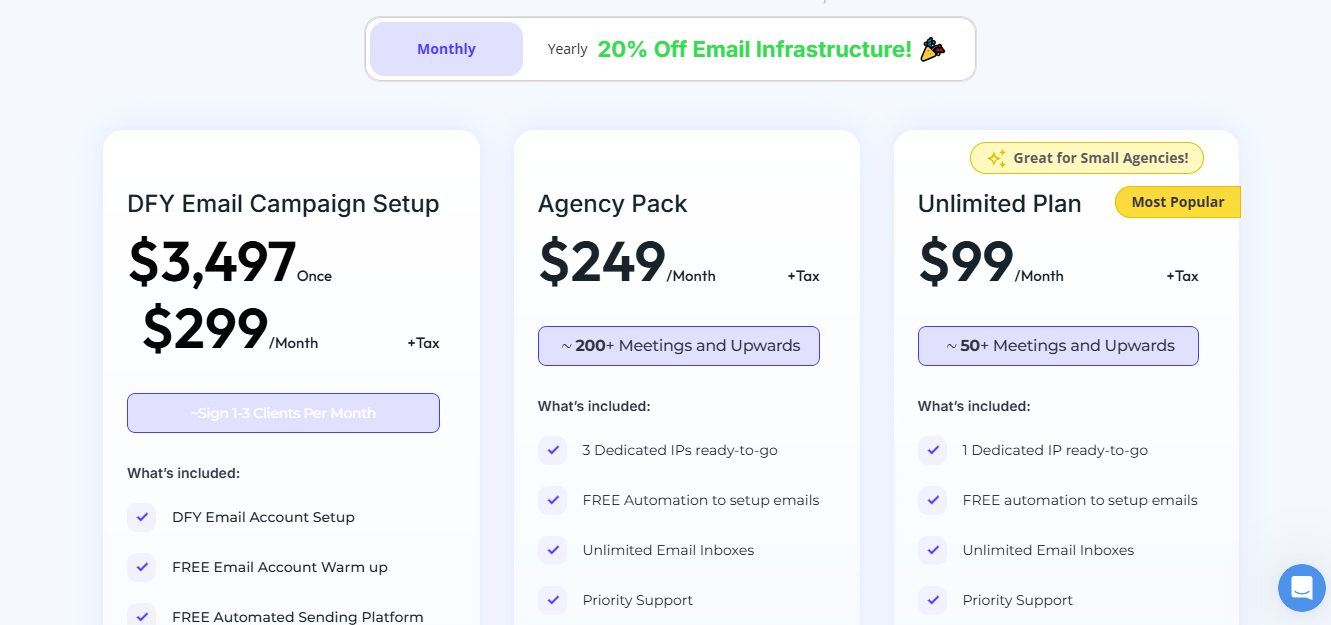Screen dimensions: 1331x625
Task: Click the Great for Small Agencies badge
Action: click(x=1086, y=158)
